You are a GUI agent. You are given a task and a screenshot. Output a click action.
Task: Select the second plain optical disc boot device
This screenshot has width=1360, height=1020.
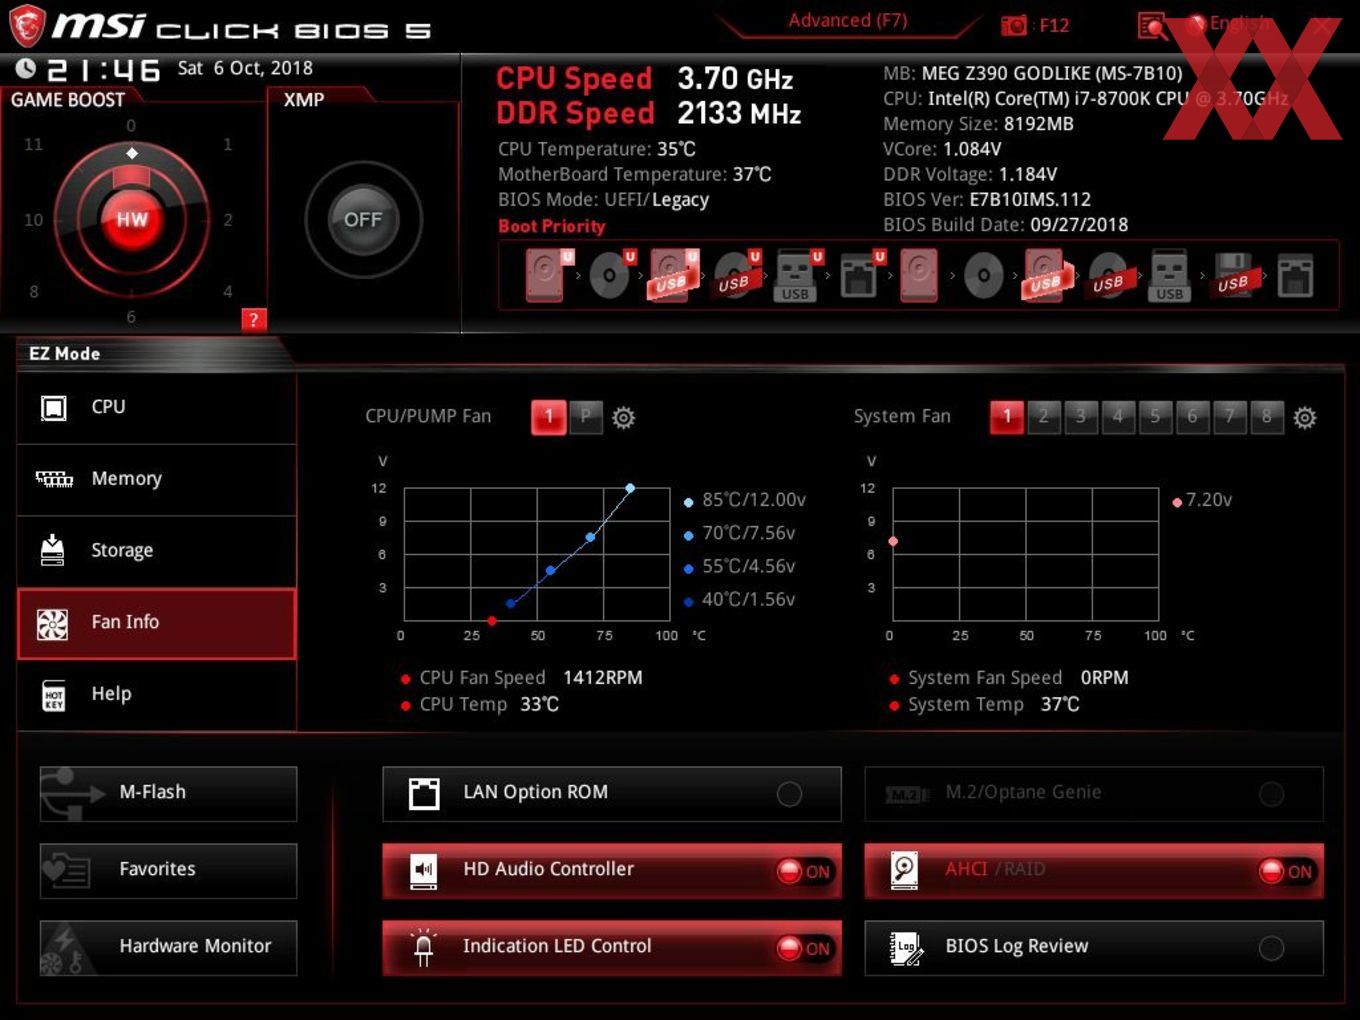[x=983, y=276]
